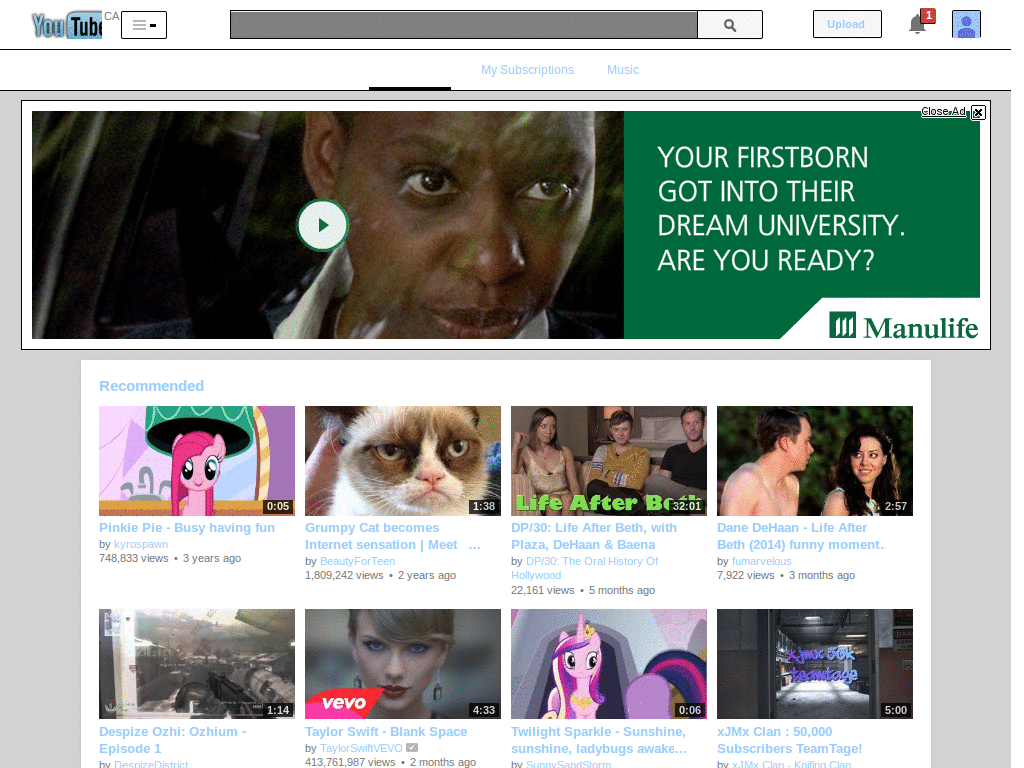Switch to My Subscriptions tab
Viewport: 1024px width, 768px height.
coord(528,70)
